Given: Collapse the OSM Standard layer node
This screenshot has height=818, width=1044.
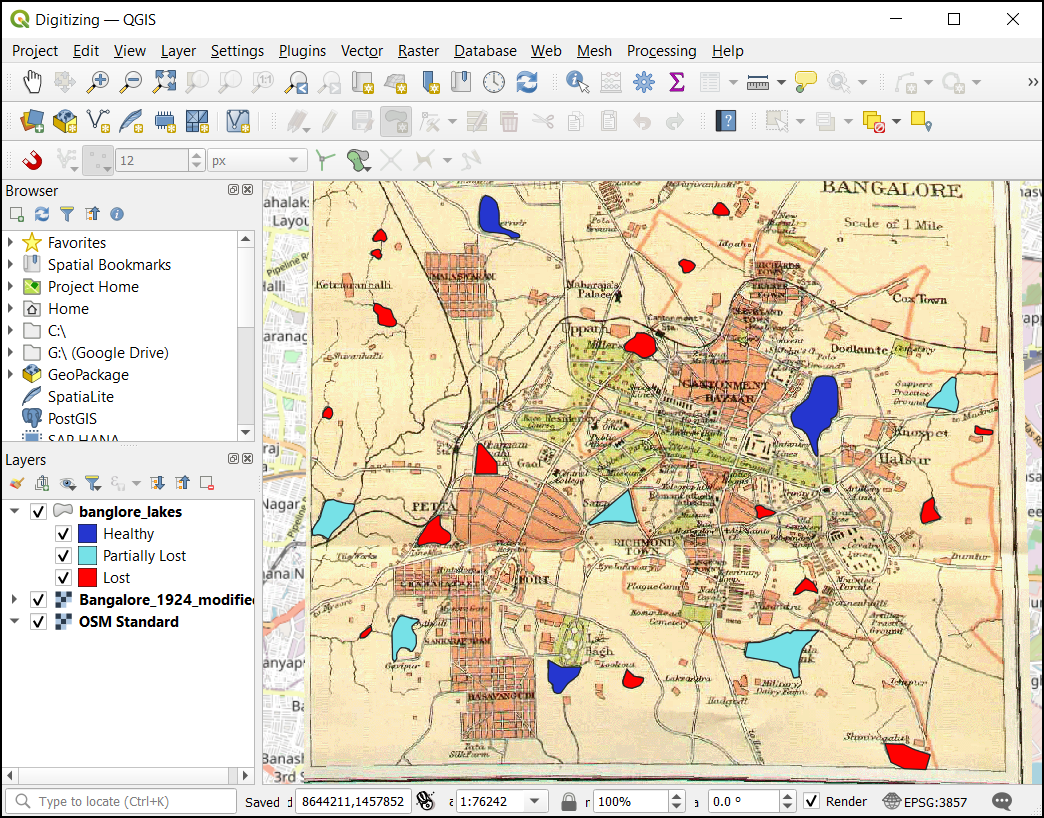Looking at the screenshot, I should 14,622.
